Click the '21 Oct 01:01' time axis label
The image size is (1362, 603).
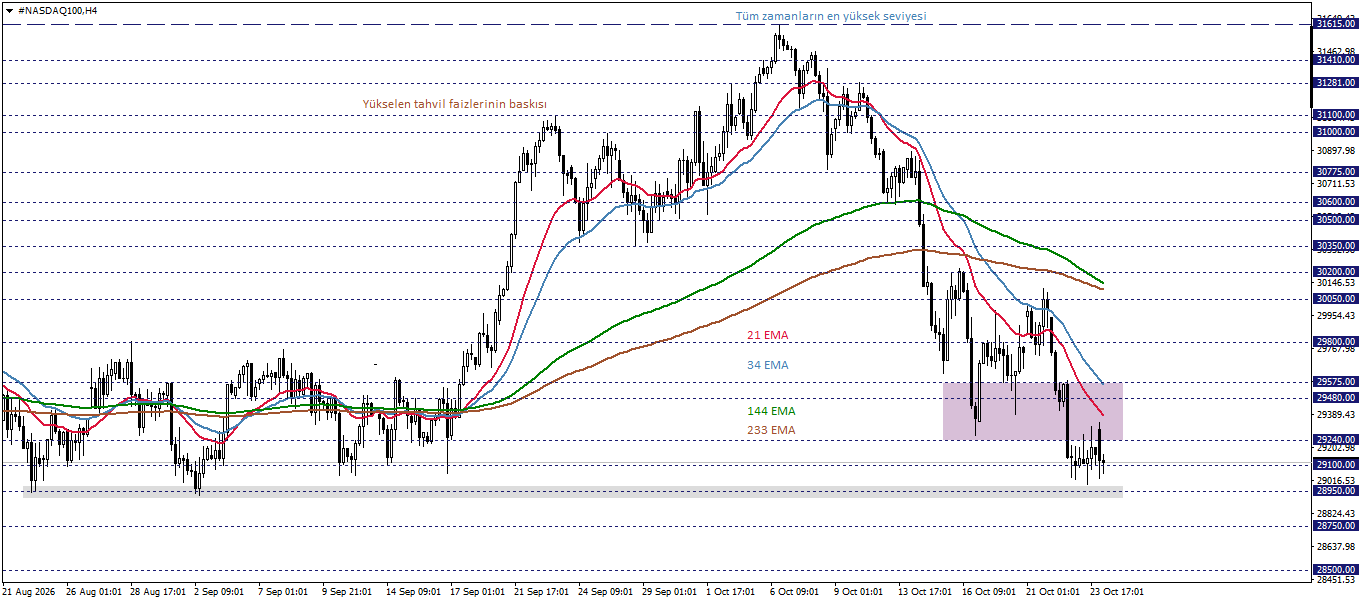(x=1054, y=592)
